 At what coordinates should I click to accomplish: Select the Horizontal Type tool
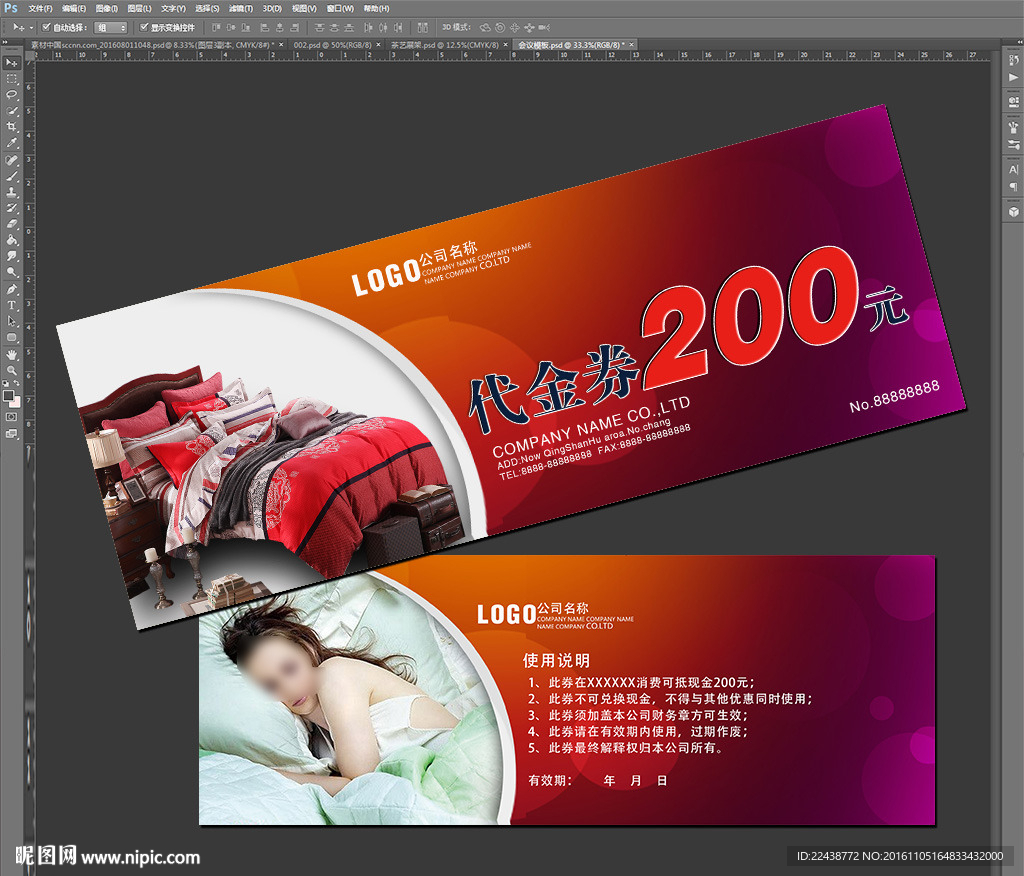(x=11, y=305)
